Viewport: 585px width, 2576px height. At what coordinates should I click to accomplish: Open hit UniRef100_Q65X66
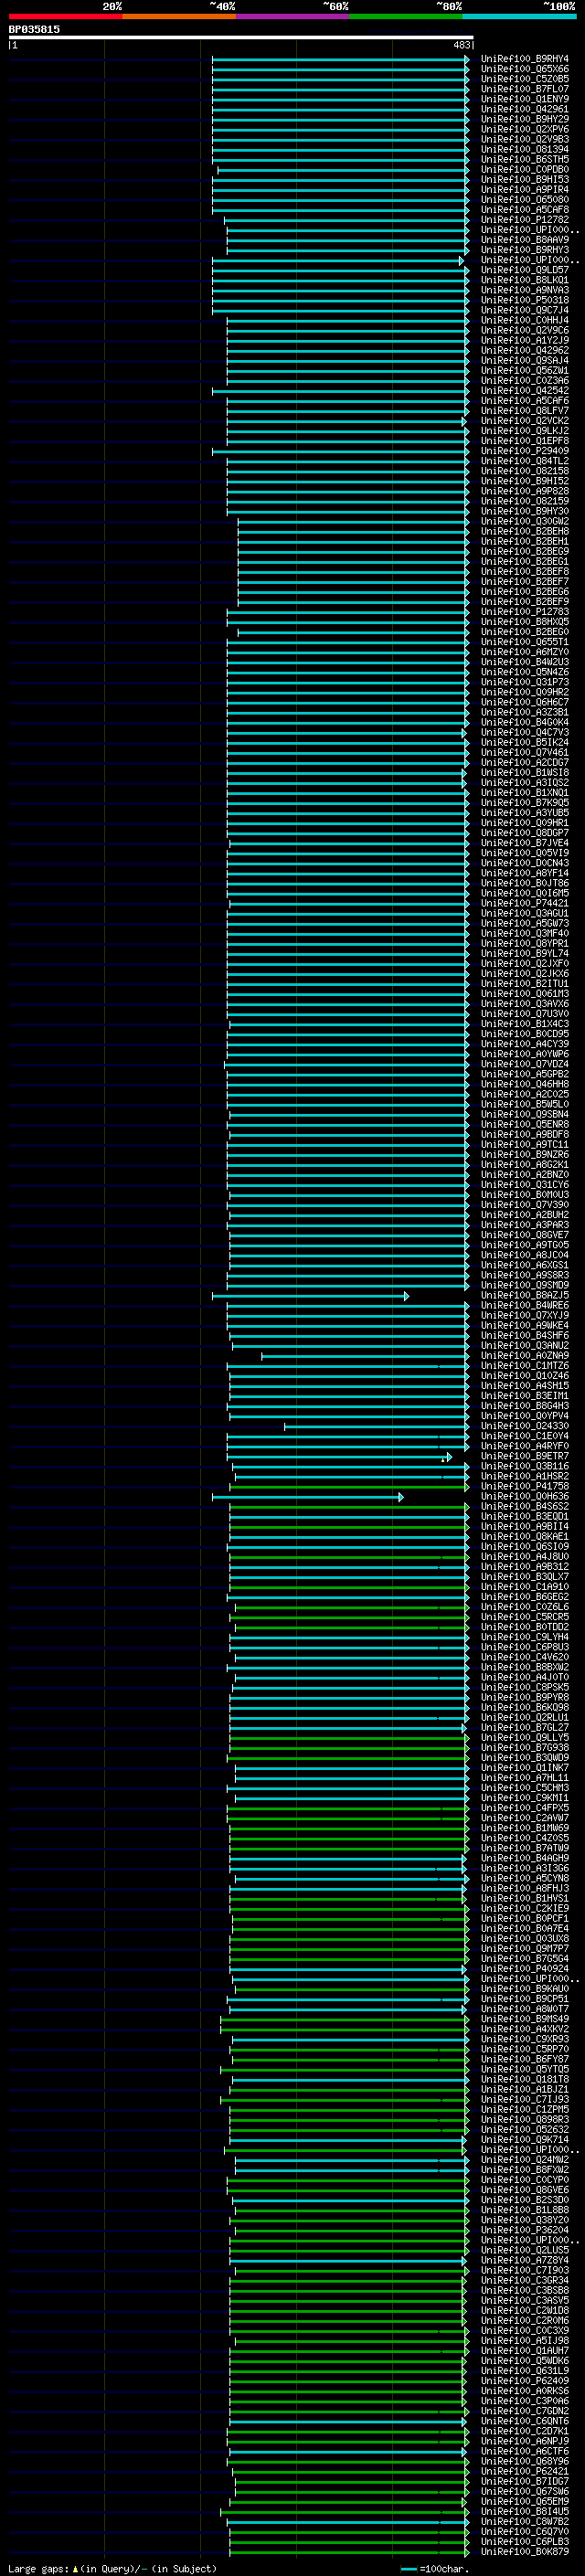tap(525, 69)
